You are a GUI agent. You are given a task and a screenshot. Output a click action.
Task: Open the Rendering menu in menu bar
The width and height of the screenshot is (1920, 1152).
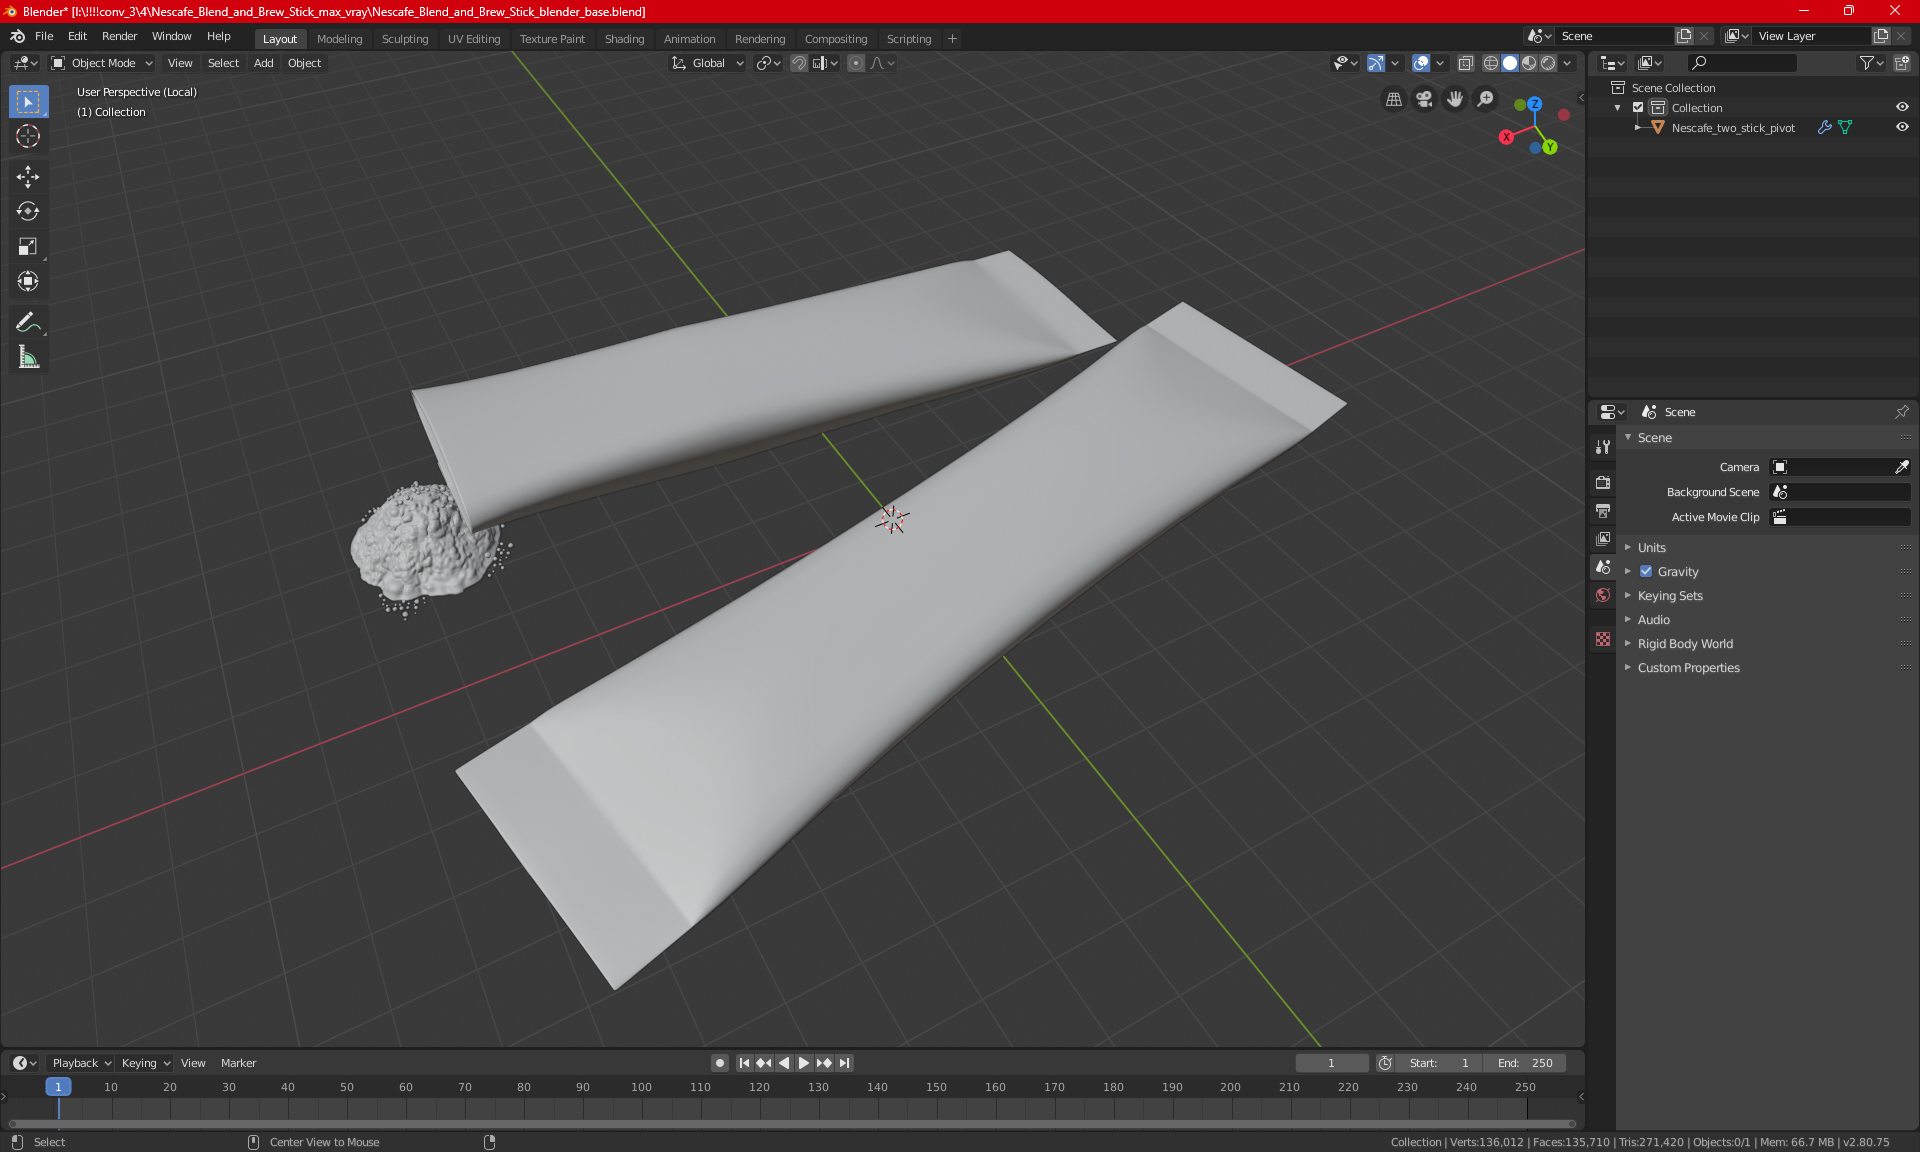point(758,37)
